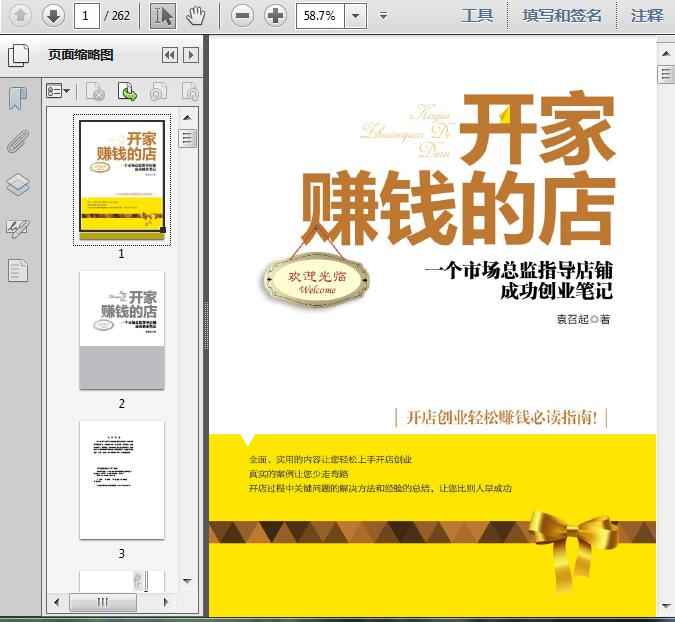Show the Layers panel in the sidebar
Image resolution: width=675 pixels, height=622 pixels.
tap(18, 185)
